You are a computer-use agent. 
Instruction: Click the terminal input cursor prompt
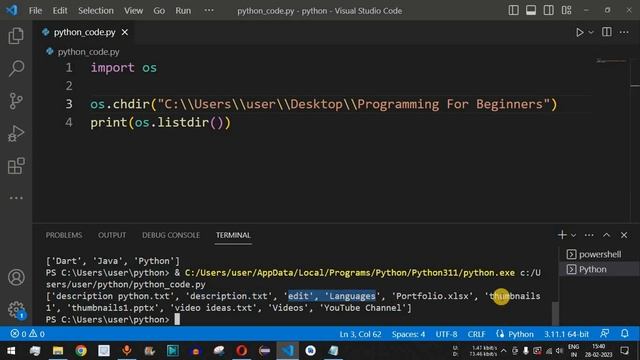[177, 319]
